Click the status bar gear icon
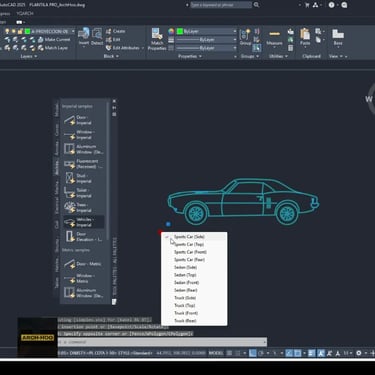This screenshot has height=375, width=375. [359, 353]
